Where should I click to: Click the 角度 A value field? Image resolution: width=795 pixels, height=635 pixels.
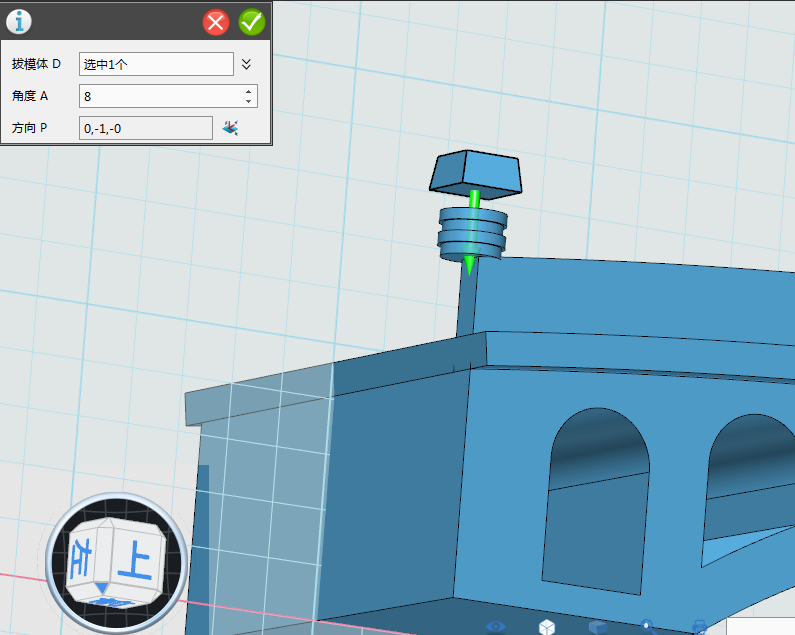(x=160, y=96)
